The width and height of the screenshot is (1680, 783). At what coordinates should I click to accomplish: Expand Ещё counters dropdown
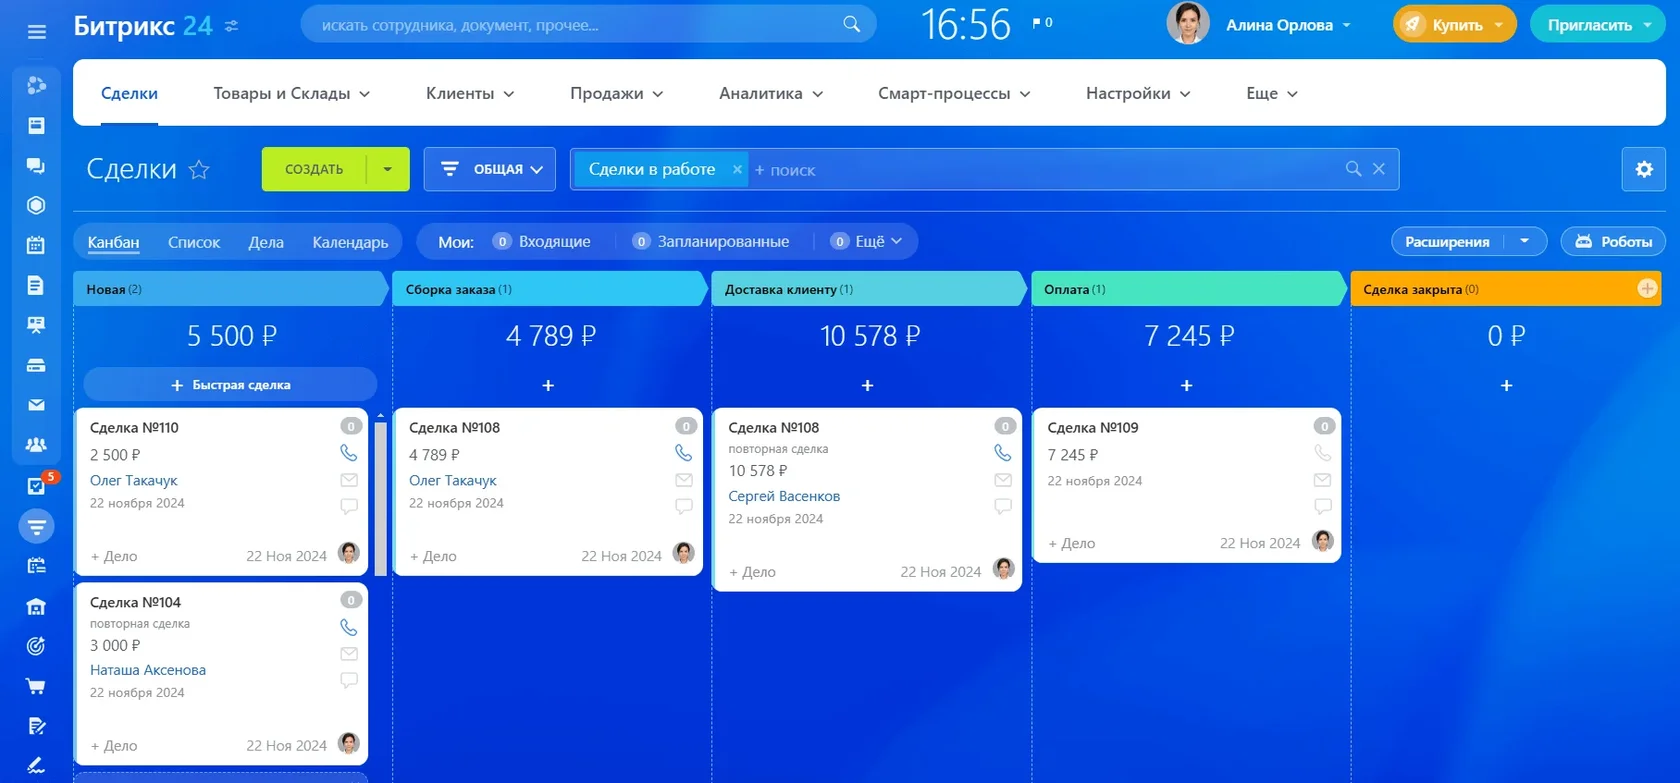pos(867,241)
